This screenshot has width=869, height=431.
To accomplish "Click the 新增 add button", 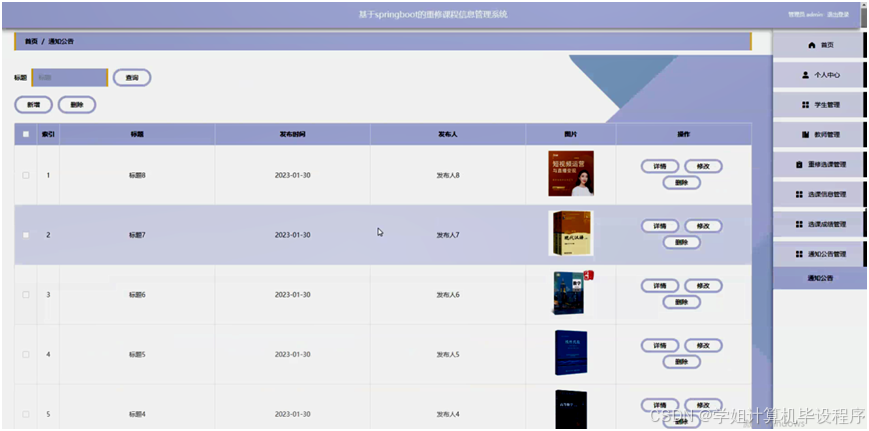I will 33,105.
